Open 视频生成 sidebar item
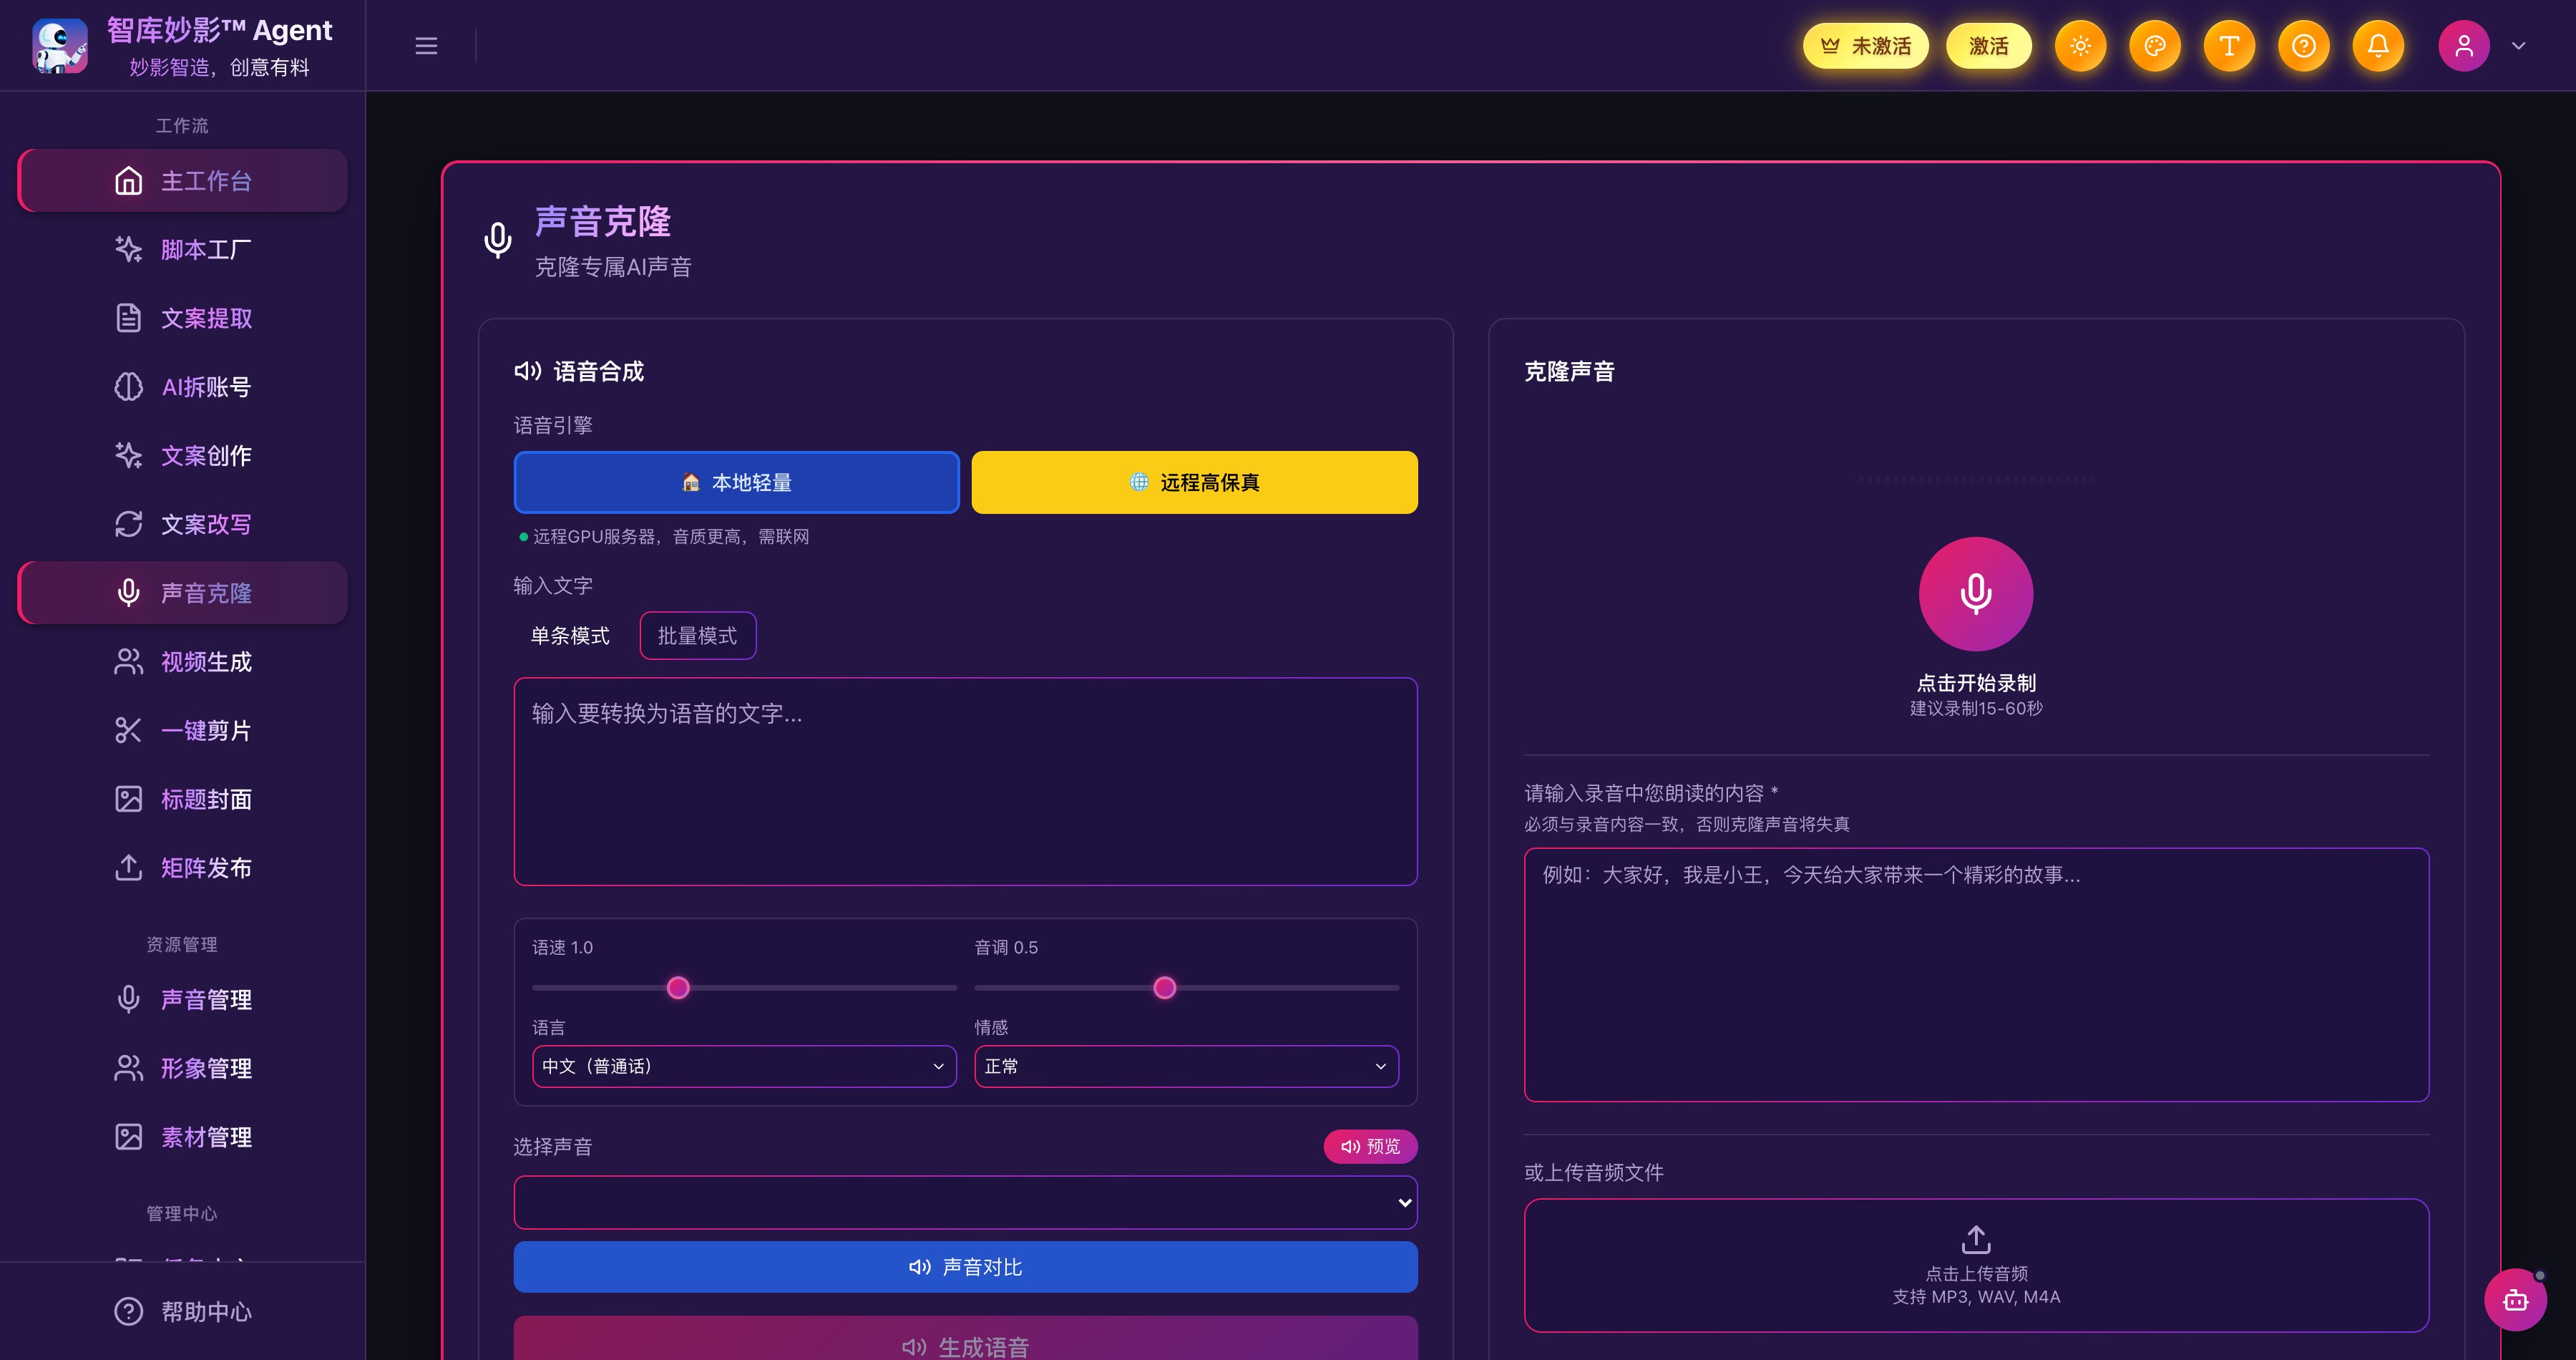The width and height of the screenshot is (2576, 1360). coord(183,661)
